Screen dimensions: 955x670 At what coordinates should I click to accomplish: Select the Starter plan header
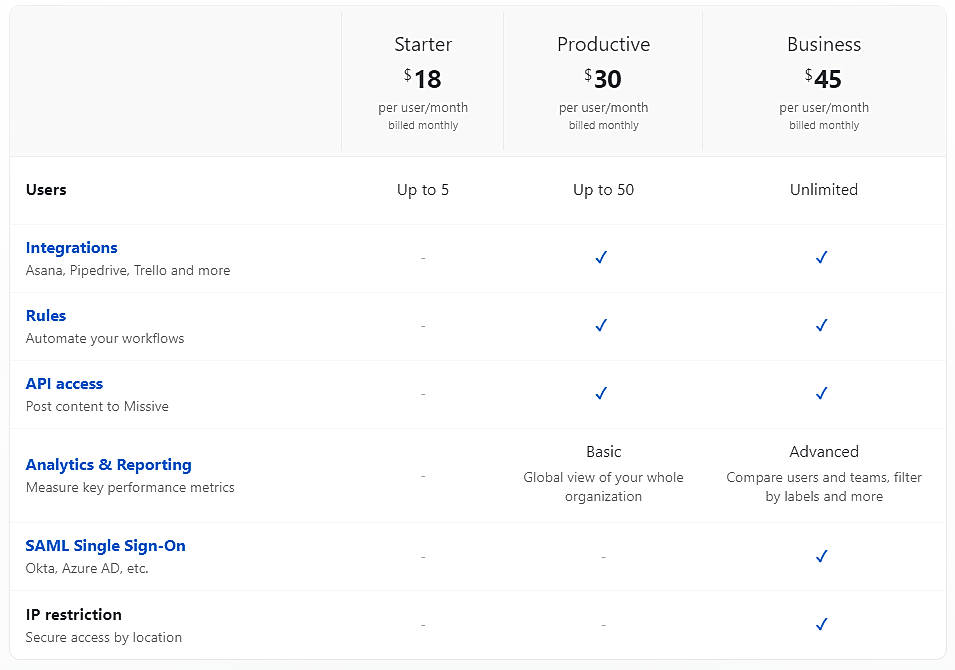coord(422,44)
